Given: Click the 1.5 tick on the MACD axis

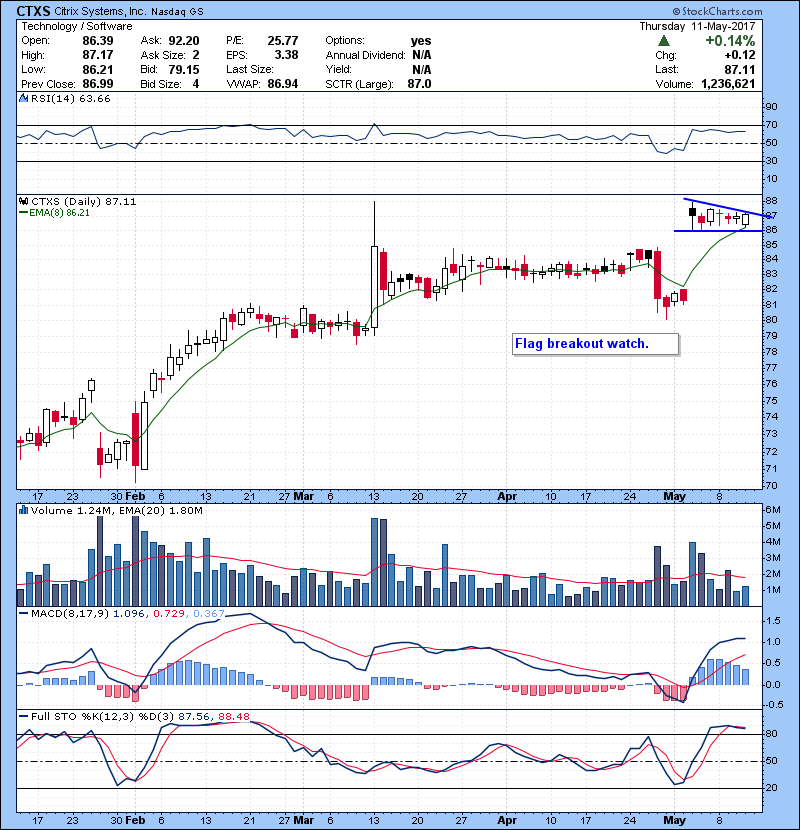Looking at the screenshot, I should point(773,620).
